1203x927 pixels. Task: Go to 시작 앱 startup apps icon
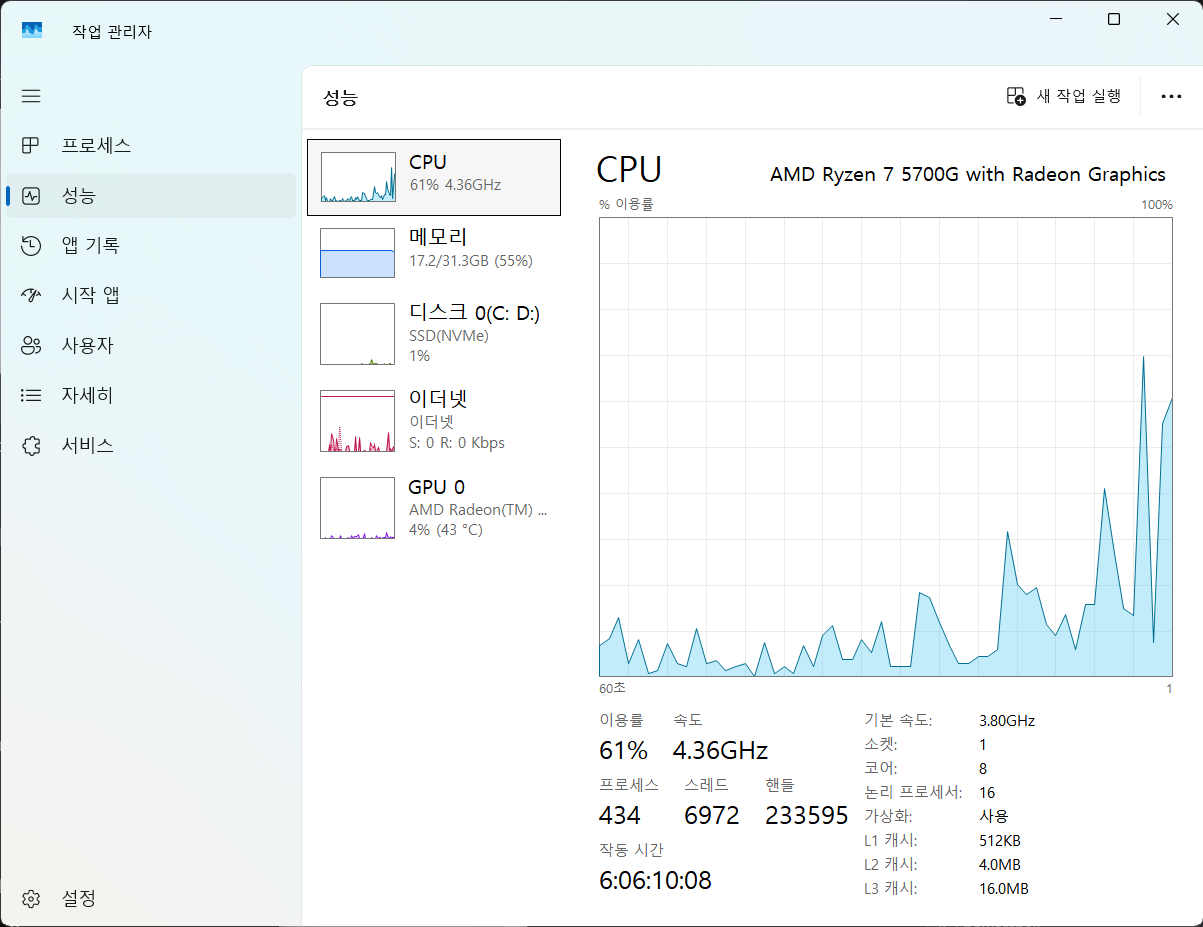[x=31, y=296]
